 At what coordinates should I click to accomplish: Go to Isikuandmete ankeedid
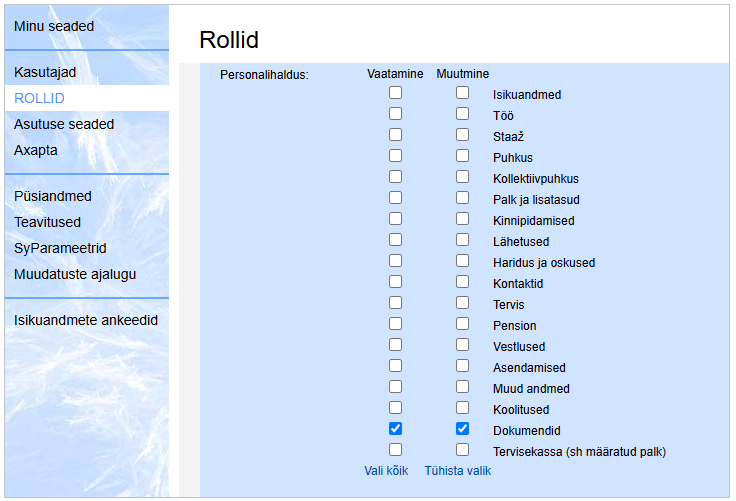click(x=86, y=320)
